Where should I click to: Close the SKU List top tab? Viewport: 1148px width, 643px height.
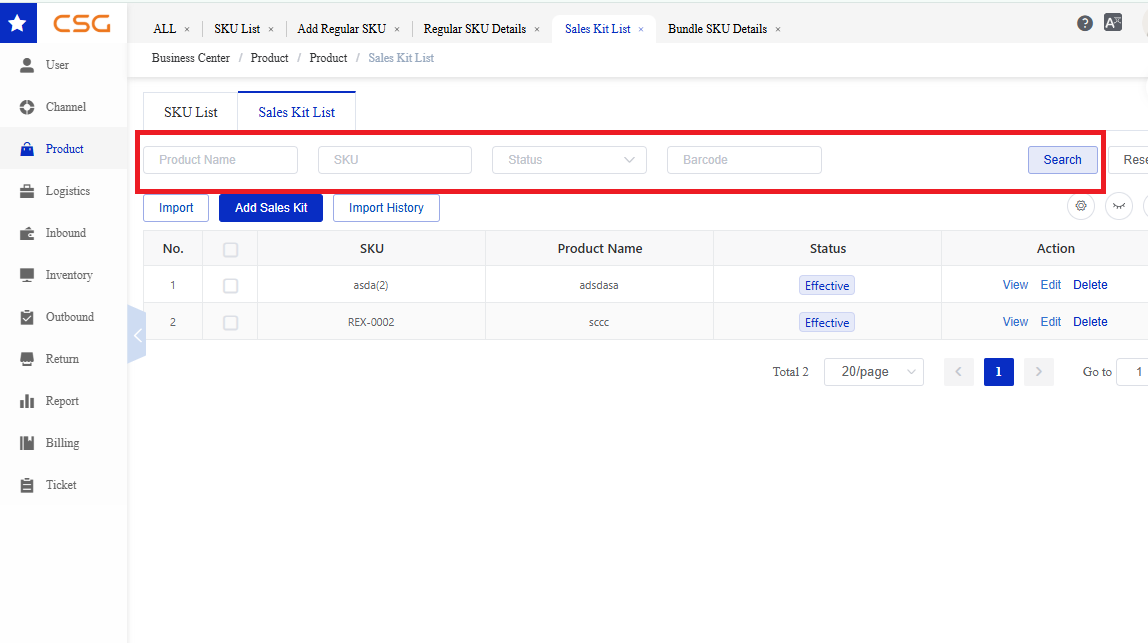[x=271, y=29]
